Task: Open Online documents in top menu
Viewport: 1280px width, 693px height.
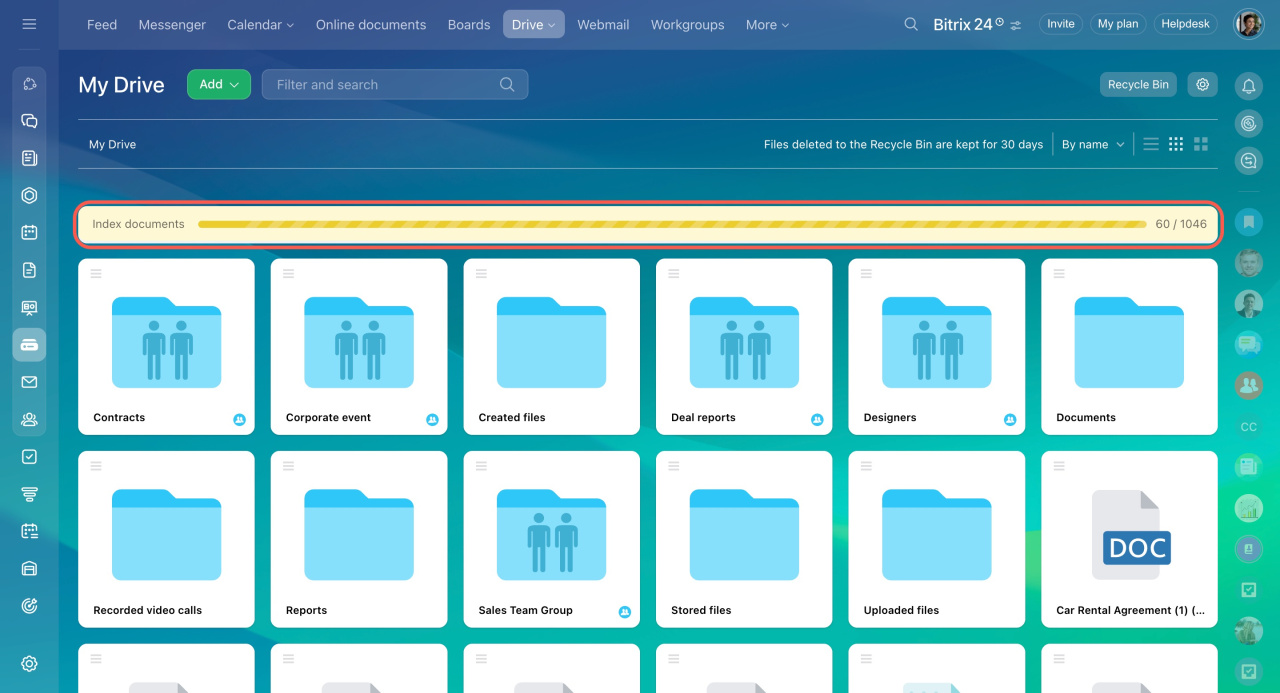Action: pyautogui.click(x=371, y=25)
